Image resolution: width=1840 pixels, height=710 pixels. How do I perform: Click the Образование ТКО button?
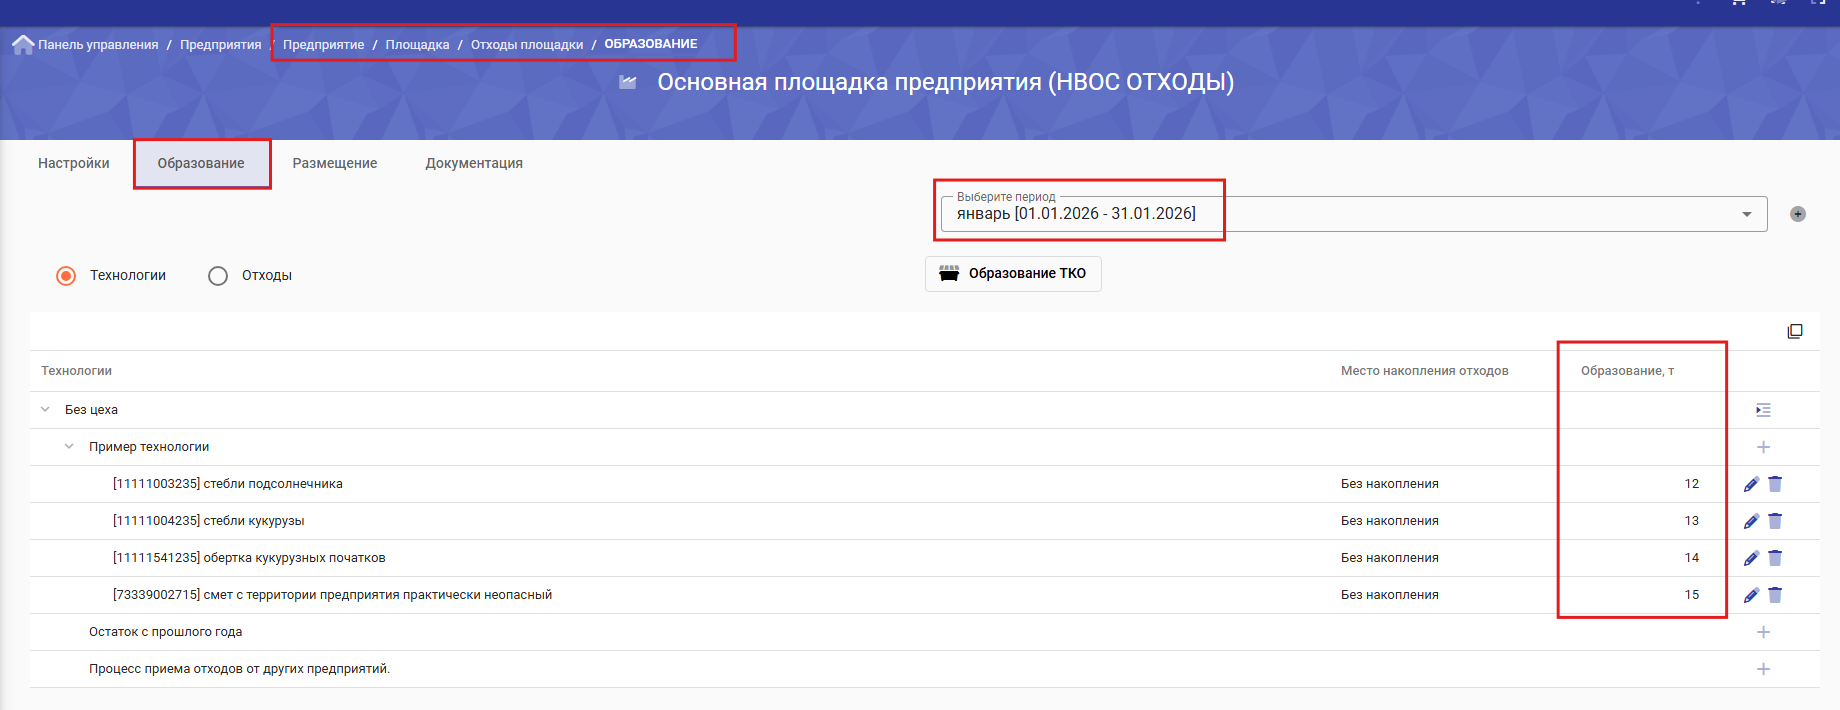pyautogui.click(x=1013, y=274)
